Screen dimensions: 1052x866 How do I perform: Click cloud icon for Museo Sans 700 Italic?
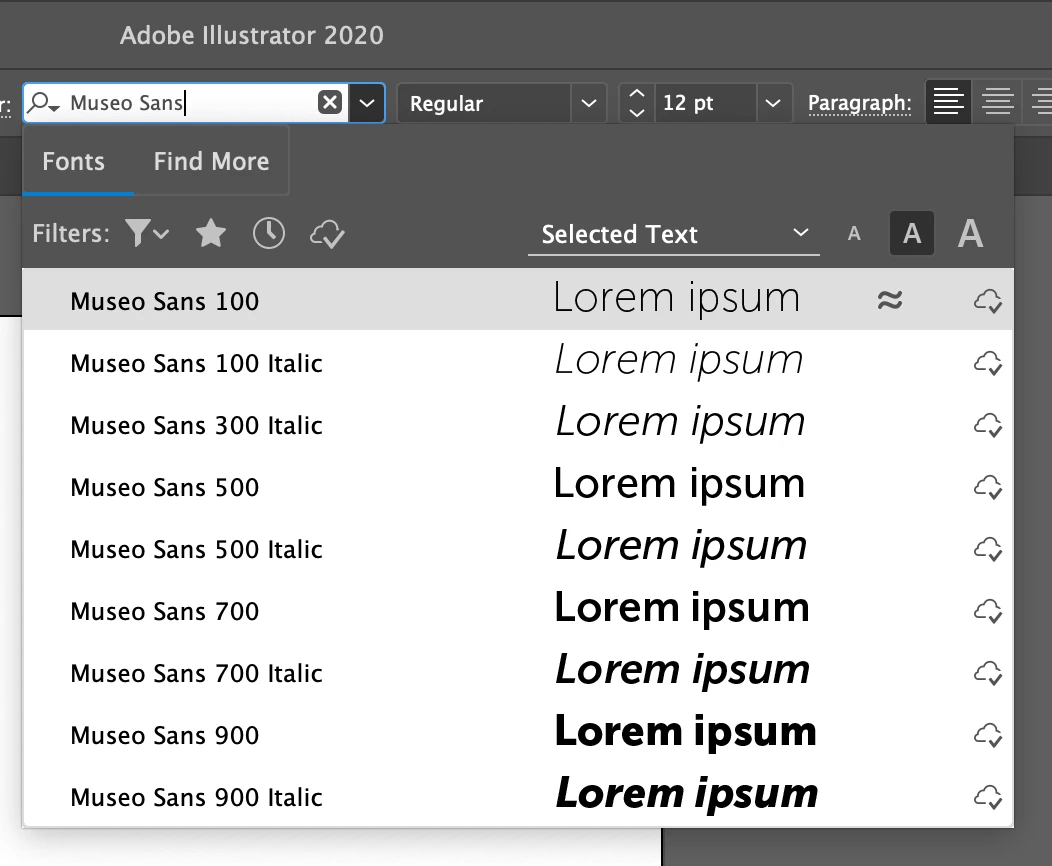(x=988, y=673)
